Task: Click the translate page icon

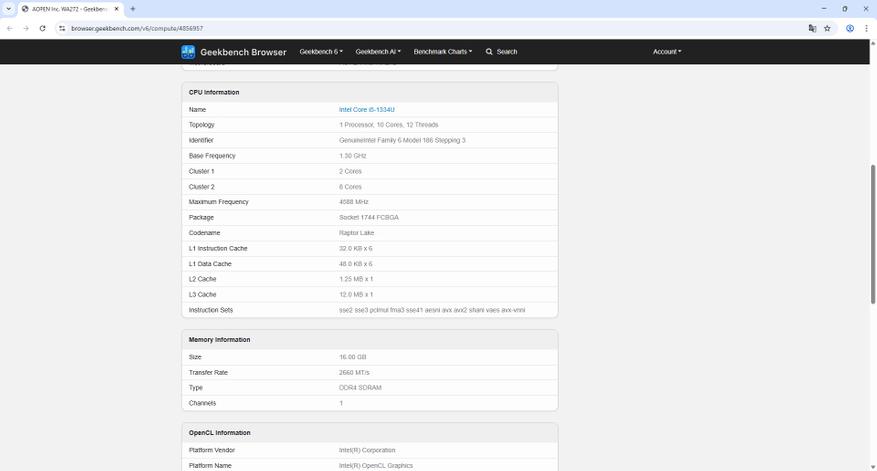Action: point(812,29)
